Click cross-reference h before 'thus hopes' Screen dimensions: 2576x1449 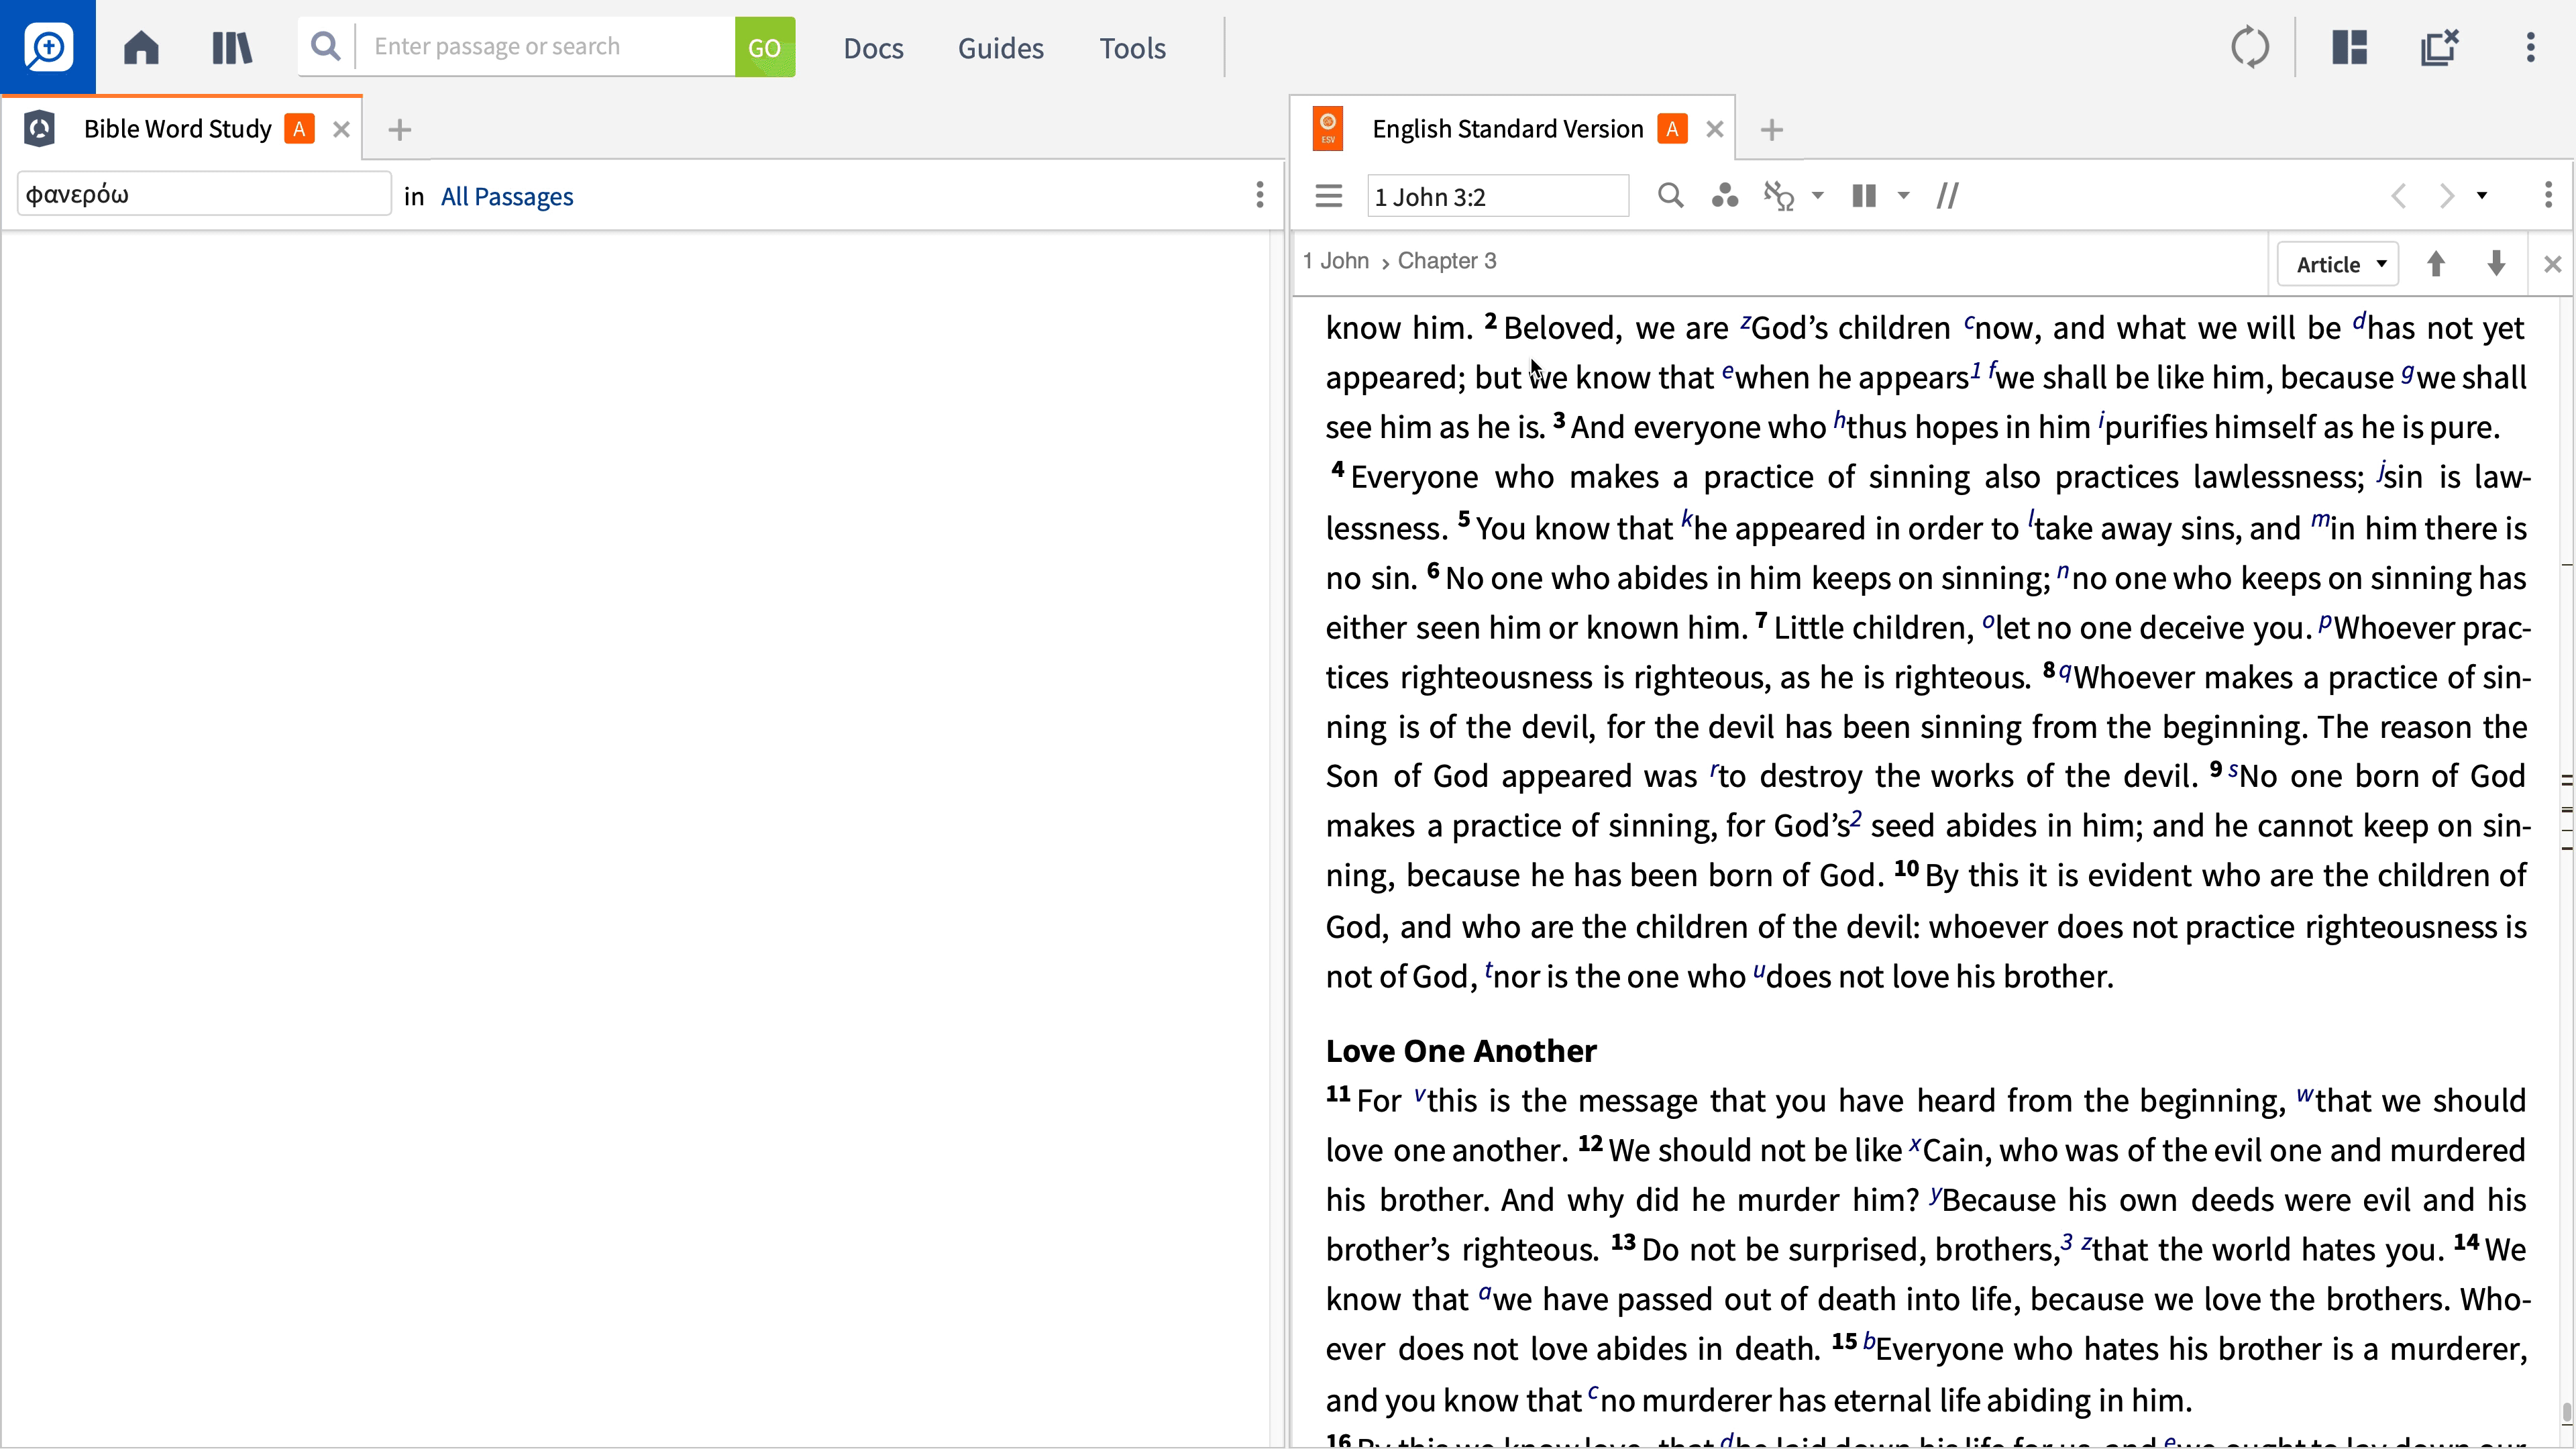click(1839, 420)
